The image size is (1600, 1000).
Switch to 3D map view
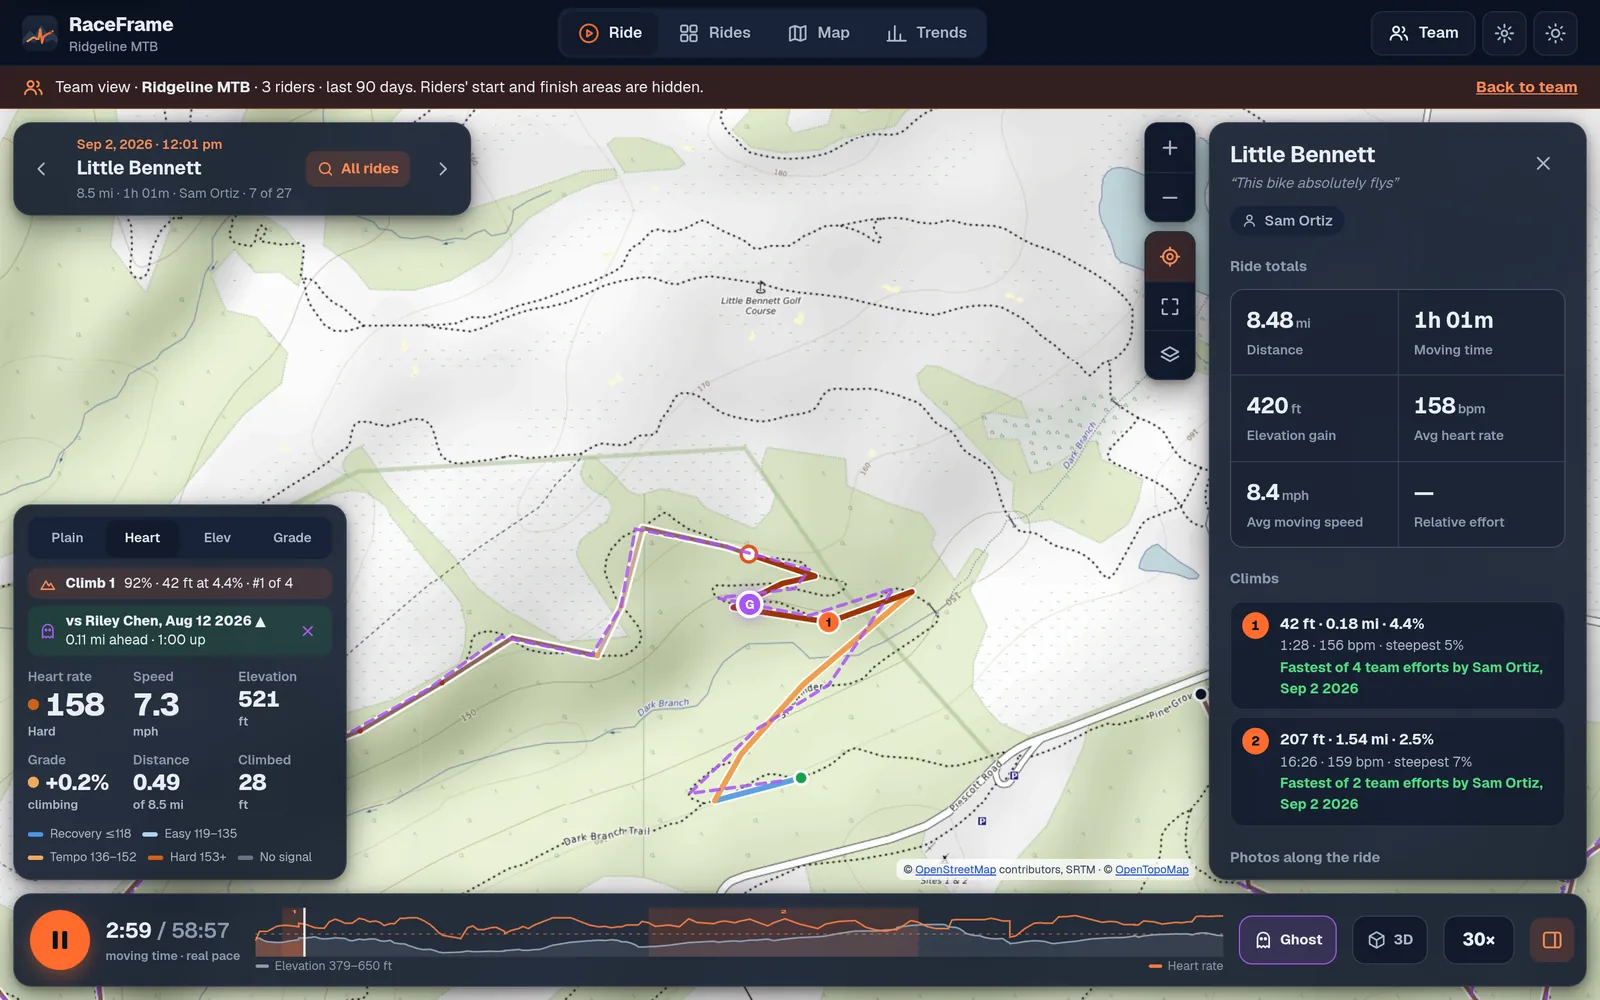(x=1390, y=940)
